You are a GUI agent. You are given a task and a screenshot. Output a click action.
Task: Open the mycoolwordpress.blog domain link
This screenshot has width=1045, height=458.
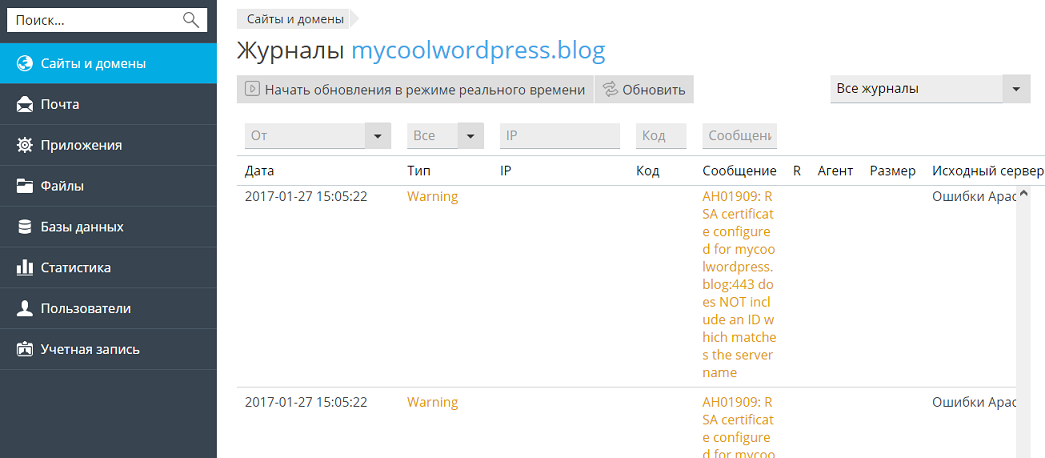coord(478,51)
